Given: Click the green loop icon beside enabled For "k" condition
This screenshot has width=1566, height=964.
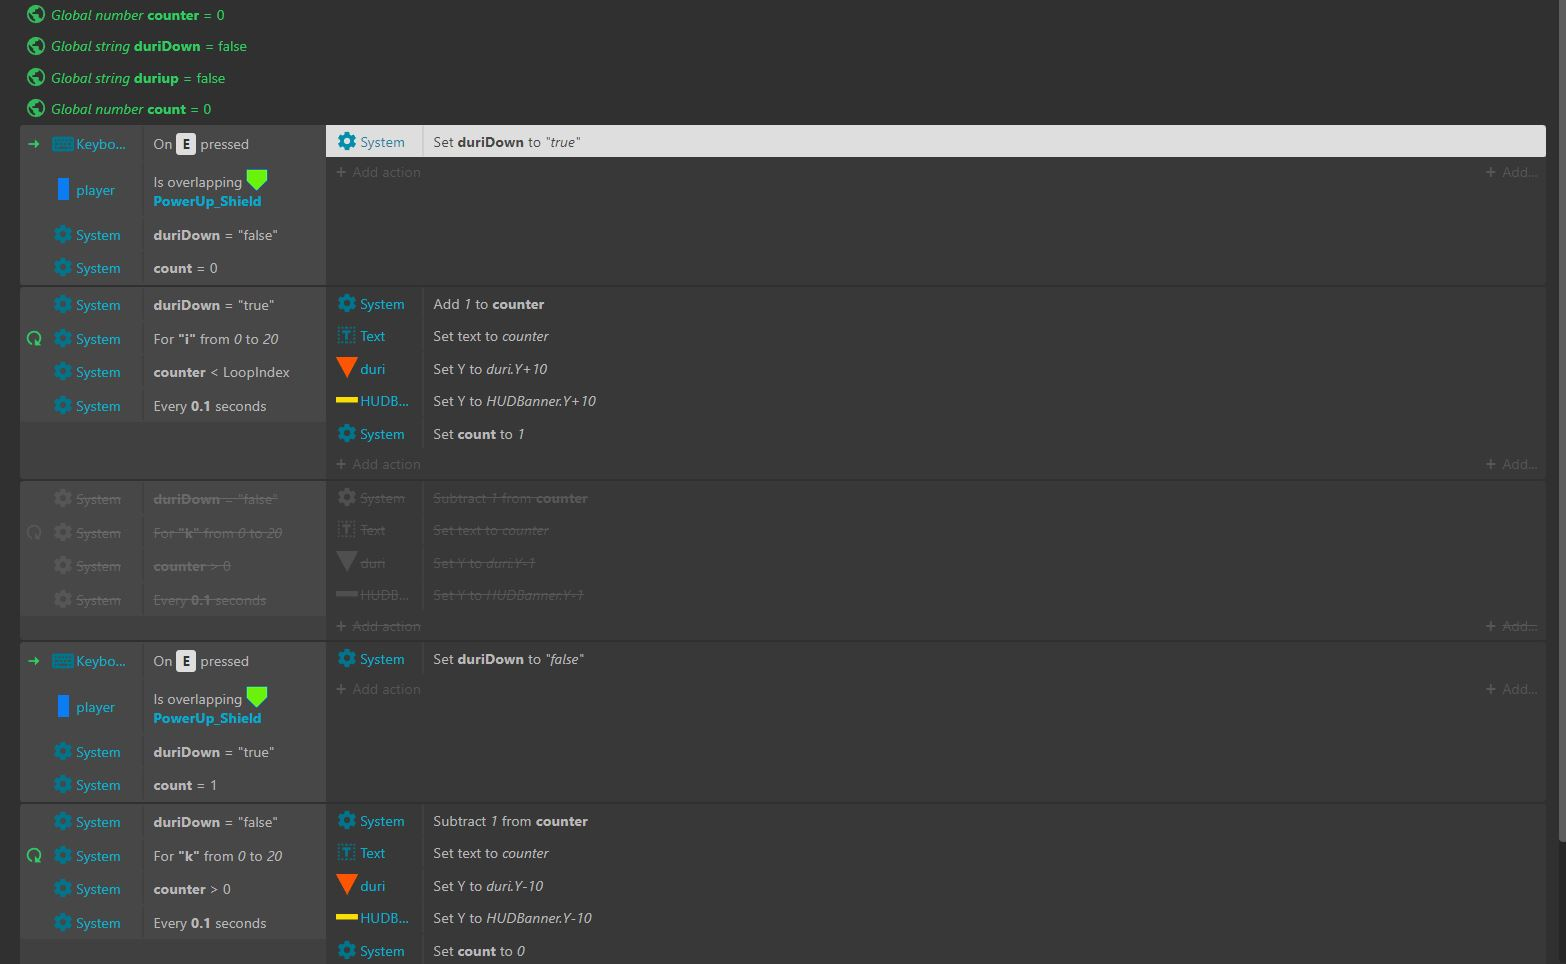Looking at the screenshot, I should tap(34, 856).
